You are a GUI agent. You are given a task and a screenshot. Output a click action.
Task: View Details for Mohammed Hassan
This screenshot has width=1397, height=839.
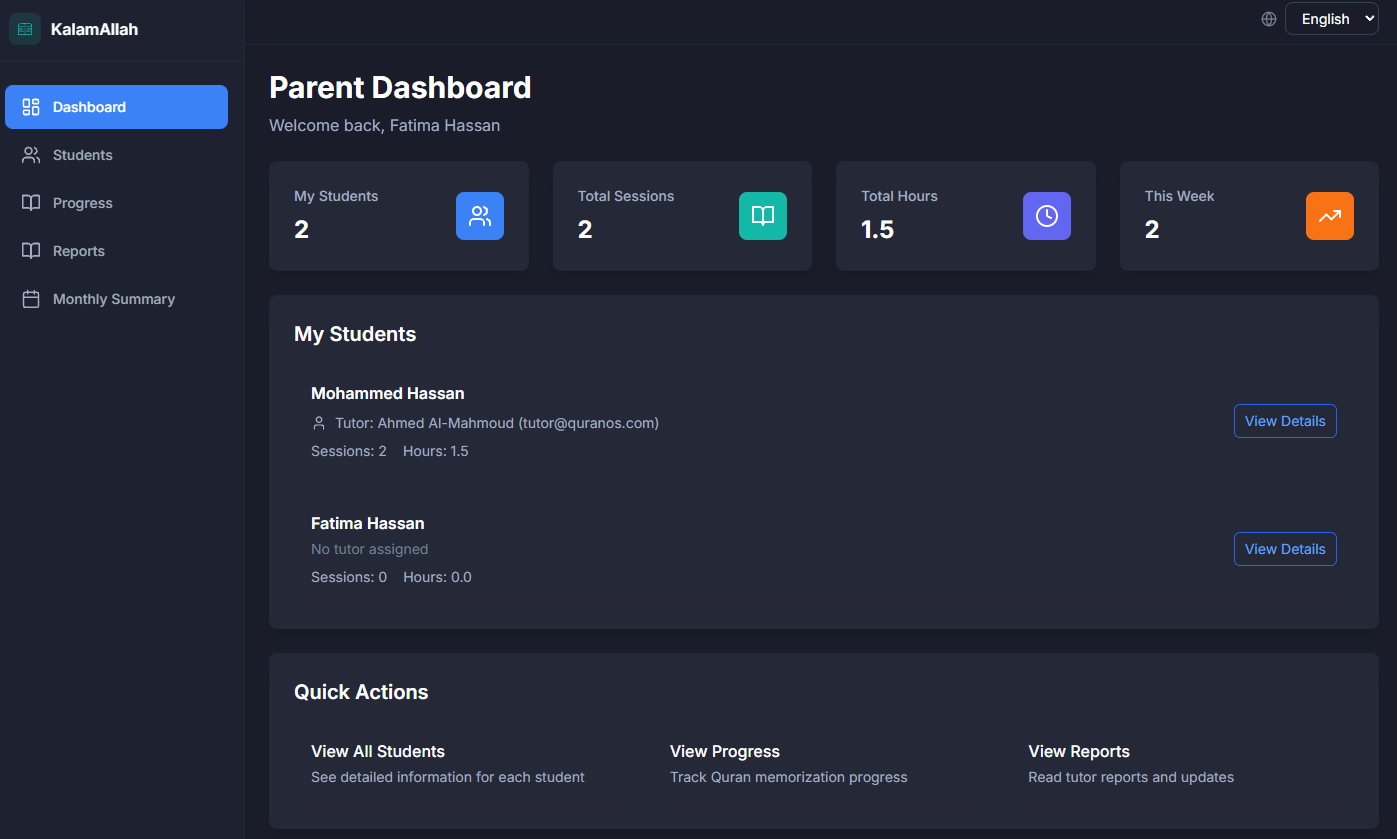[1284, 421]
